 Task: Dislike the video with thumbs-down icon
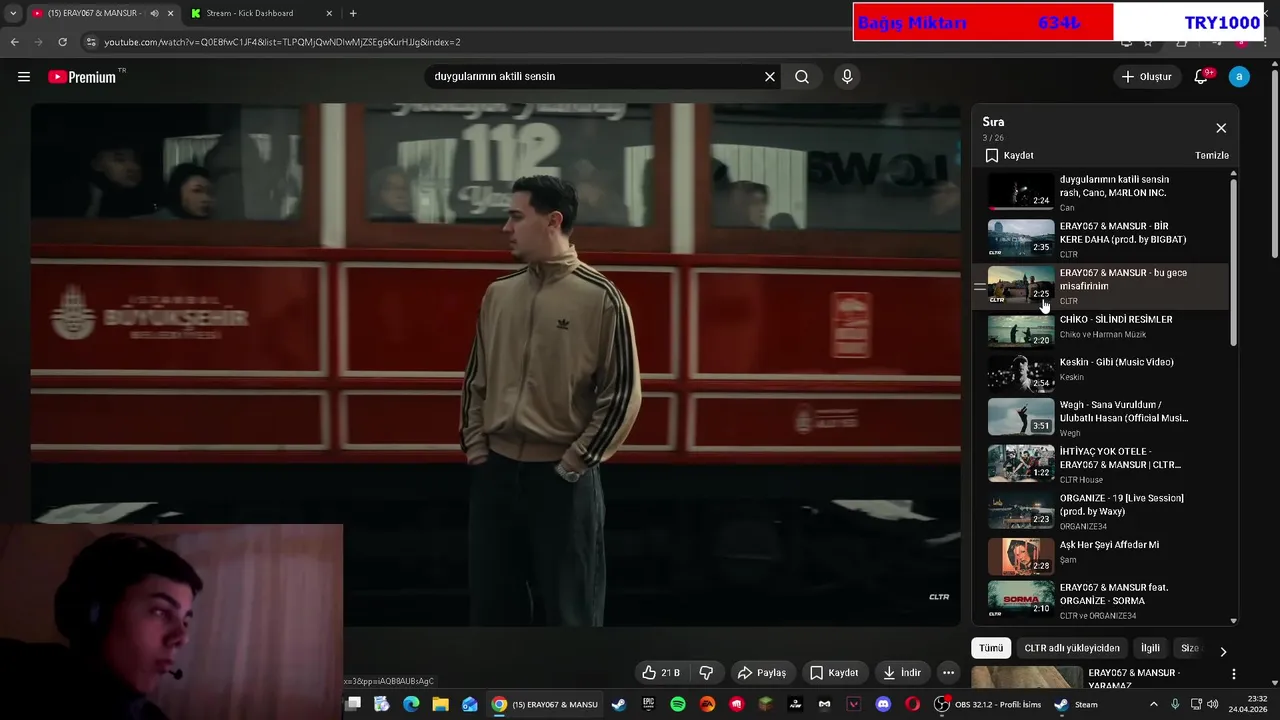706,673
